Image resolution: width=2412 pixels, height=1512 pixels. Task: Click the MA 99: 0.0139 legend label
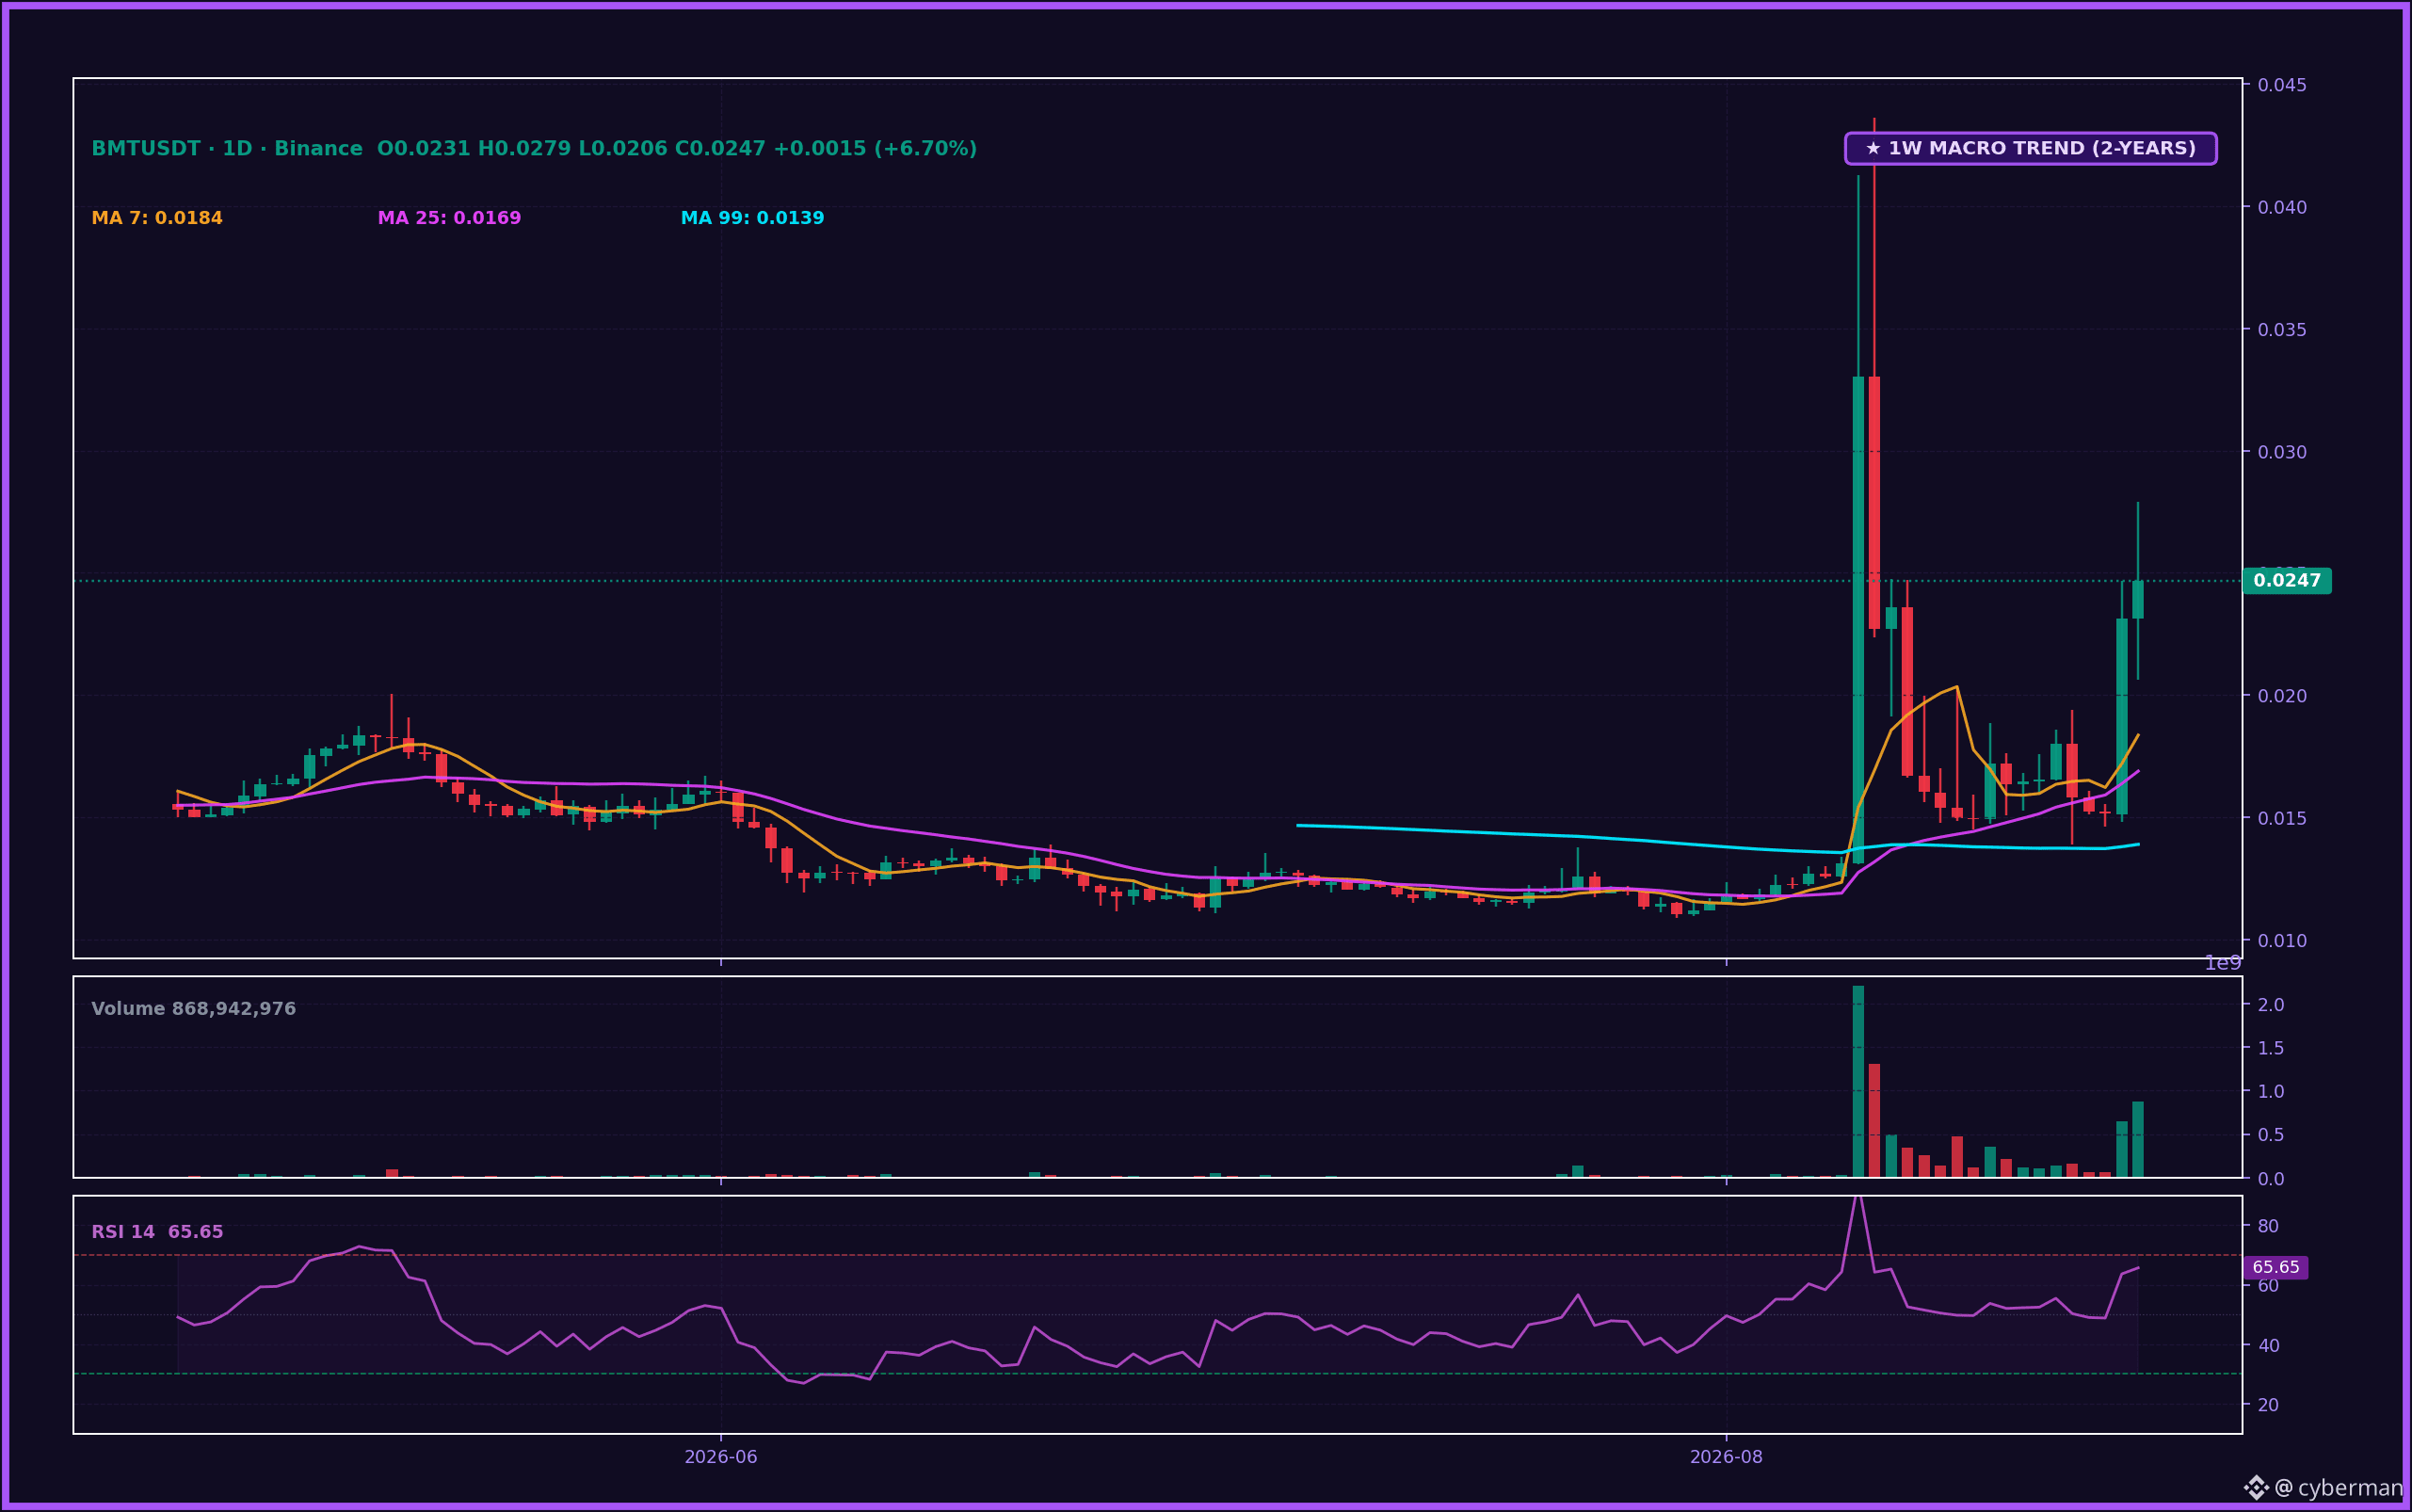pyautogui.click(x=752, y=218)
